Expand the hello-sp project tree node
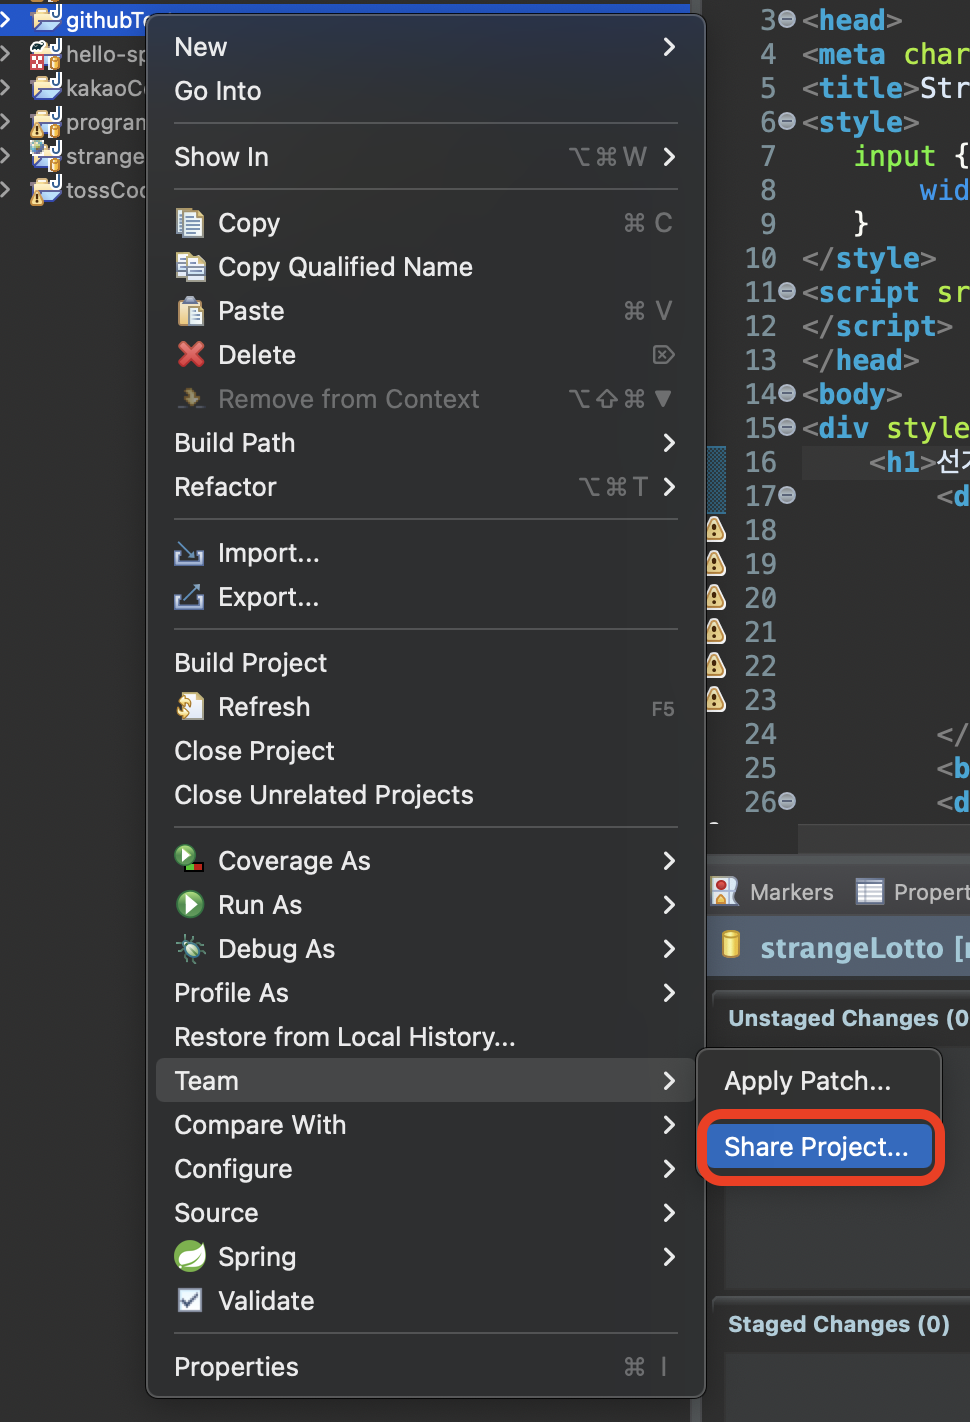The image size is (970, 1422). [x=7, y=54]
